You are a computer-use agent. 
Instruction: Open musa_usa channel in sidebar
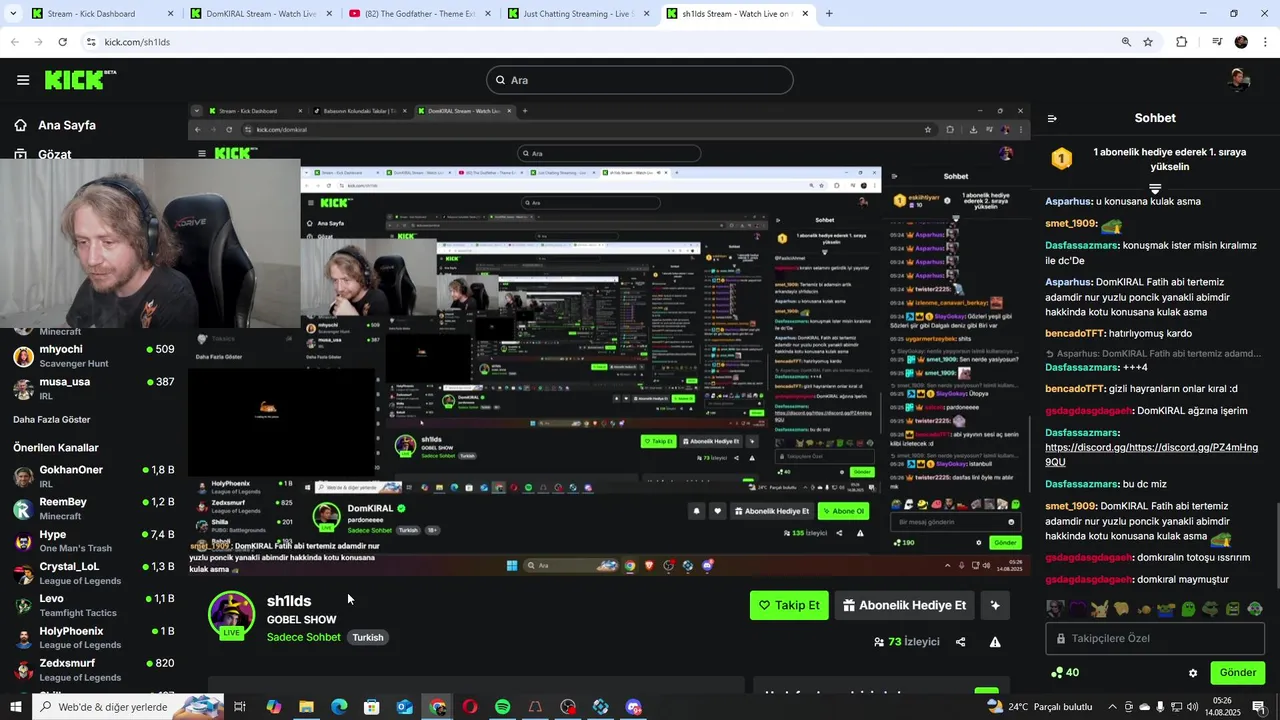coord(92,388)
